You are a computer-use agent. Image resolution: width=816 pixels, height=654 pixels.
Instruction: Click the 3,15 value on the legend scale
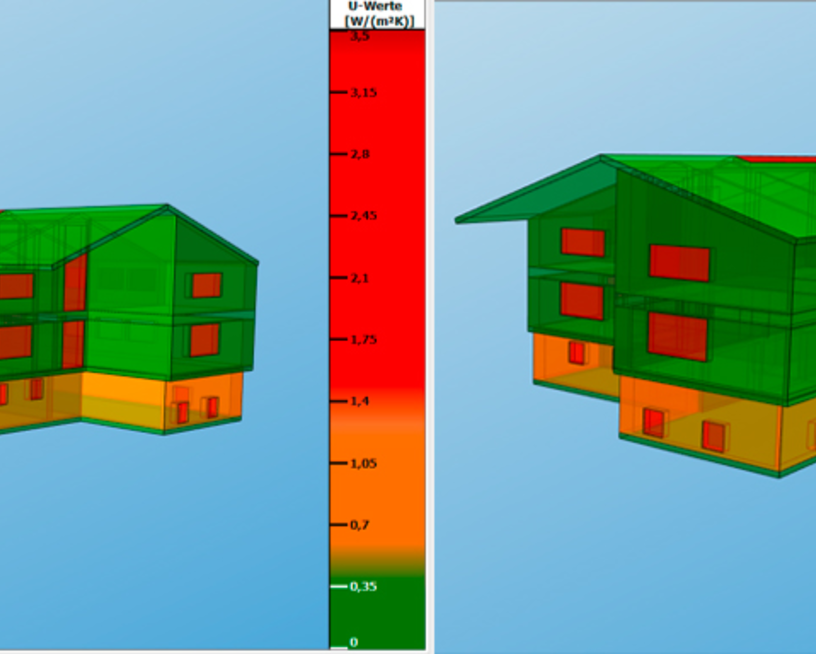click(x=363, y=93)
